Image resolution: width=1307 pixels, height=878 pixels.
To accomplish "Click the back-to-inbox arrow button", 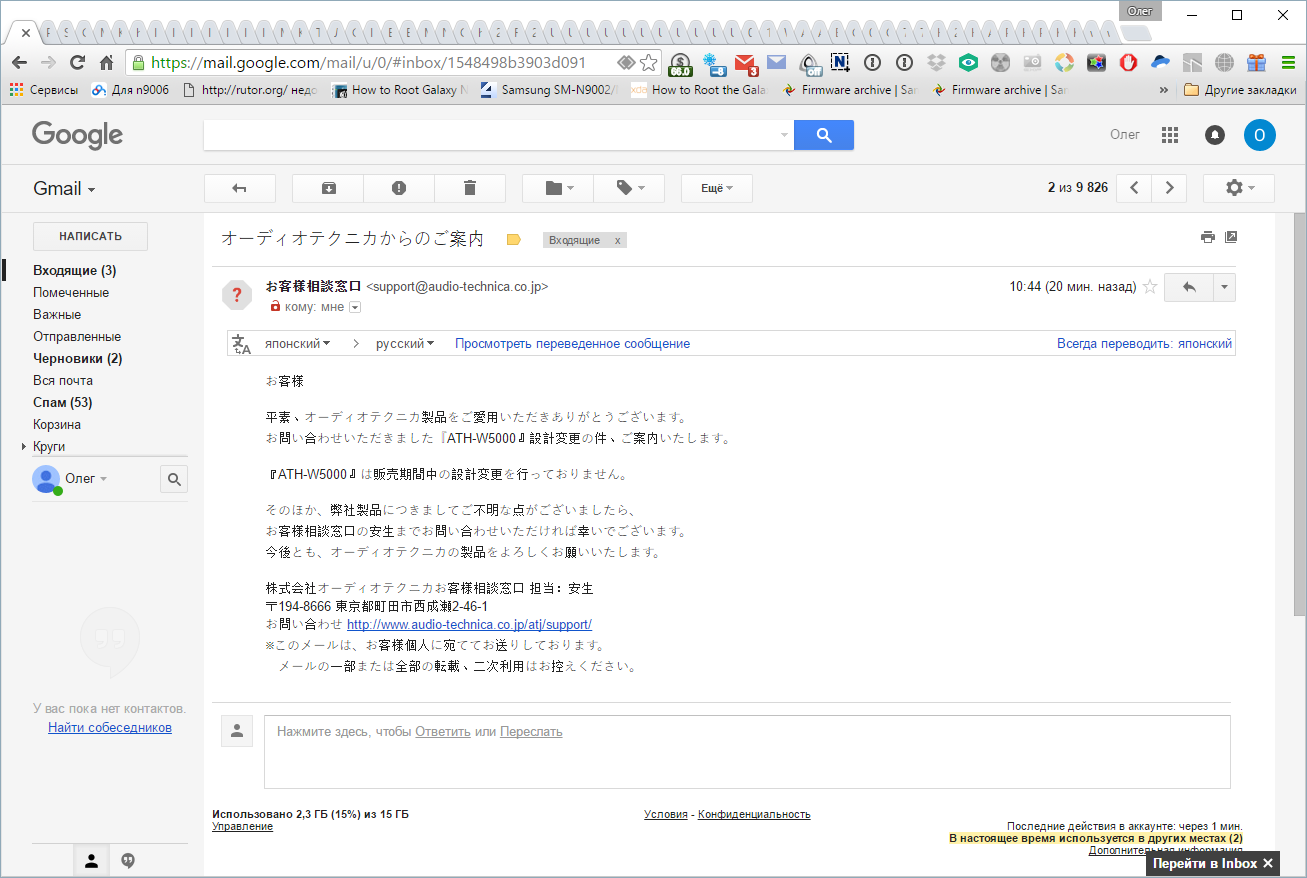I will tap(239, 188).
